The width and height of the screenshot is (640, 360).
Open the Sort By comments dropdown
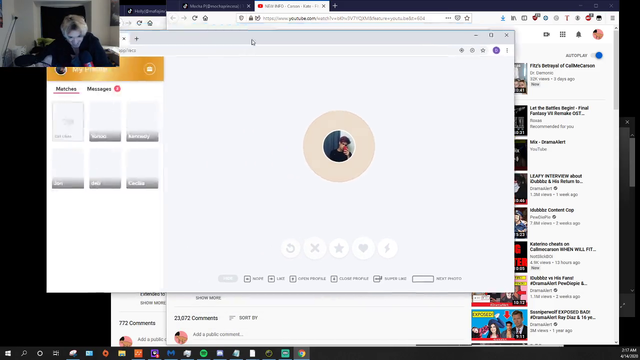243,318
